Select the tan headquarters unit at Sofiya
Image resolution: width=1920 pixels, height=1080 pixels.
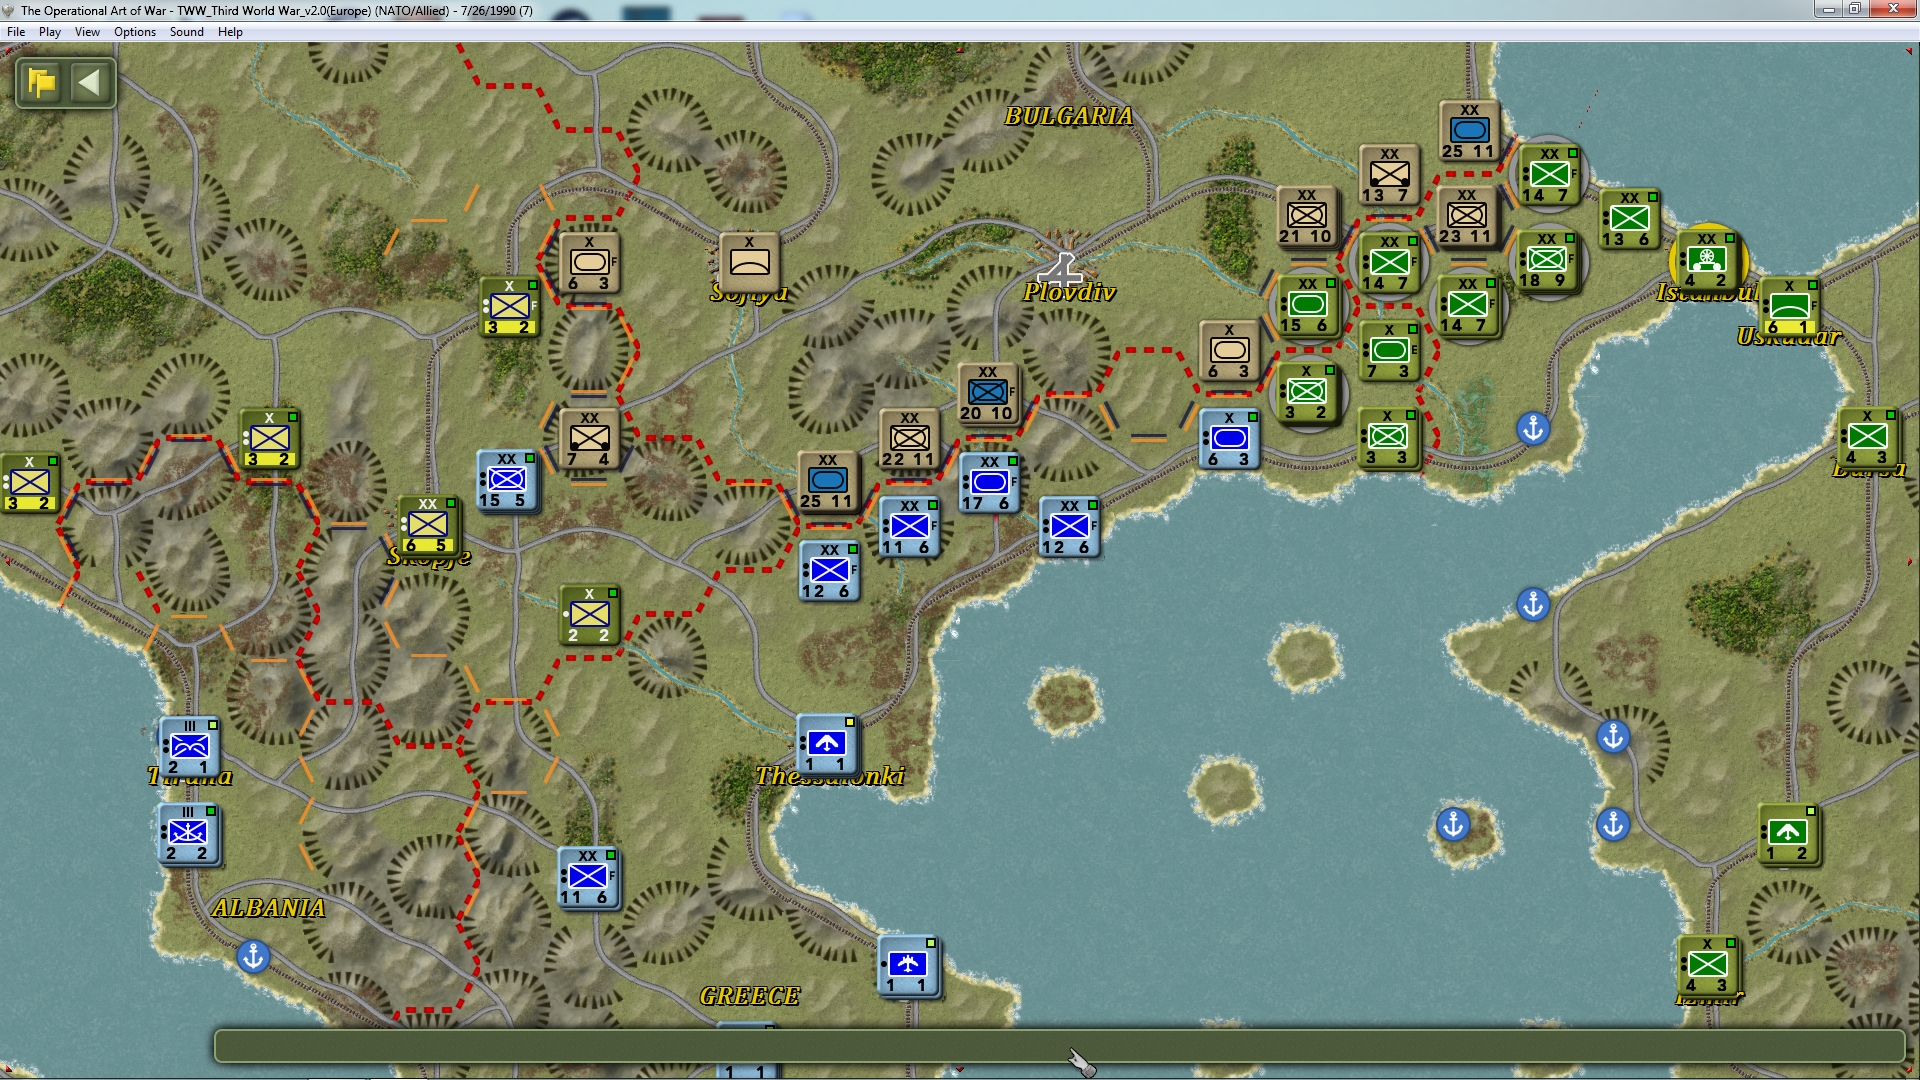(749, 262)
